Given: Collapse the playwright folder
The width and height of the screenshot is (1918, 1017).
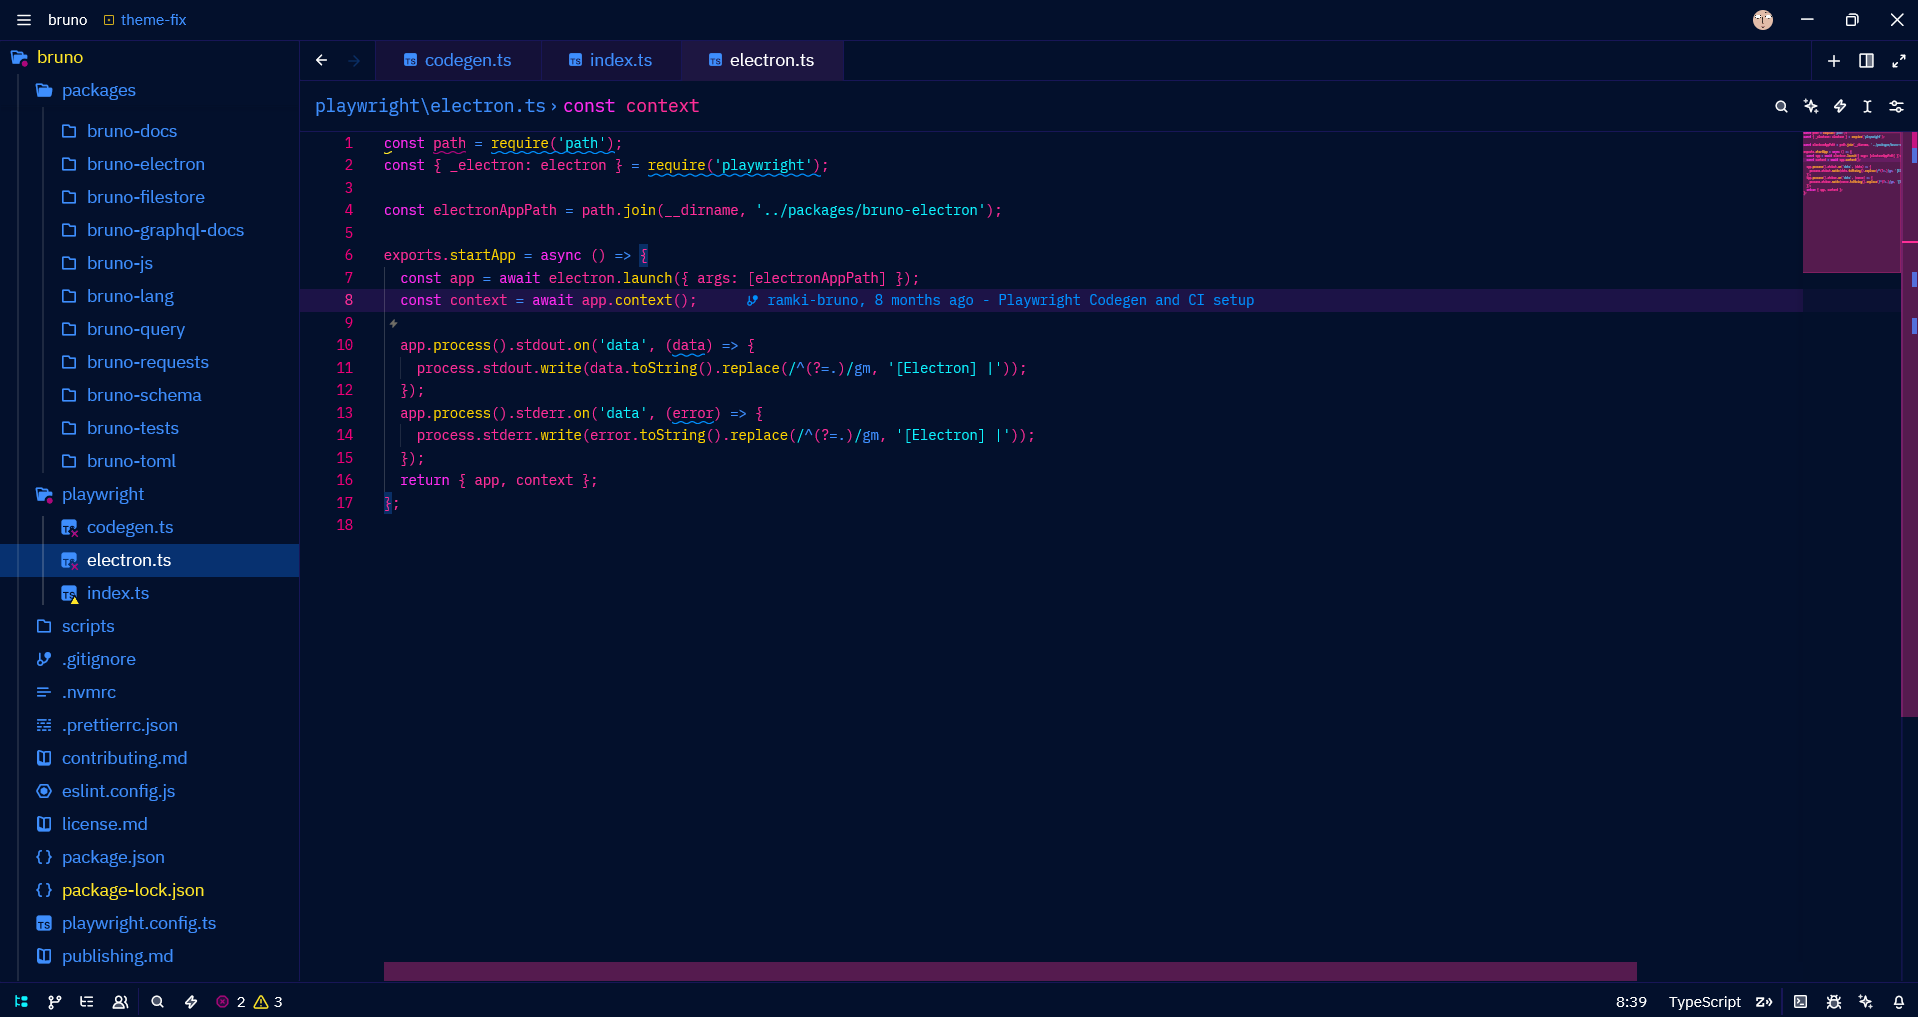Looking at the screenshot, I should [102, 494].
